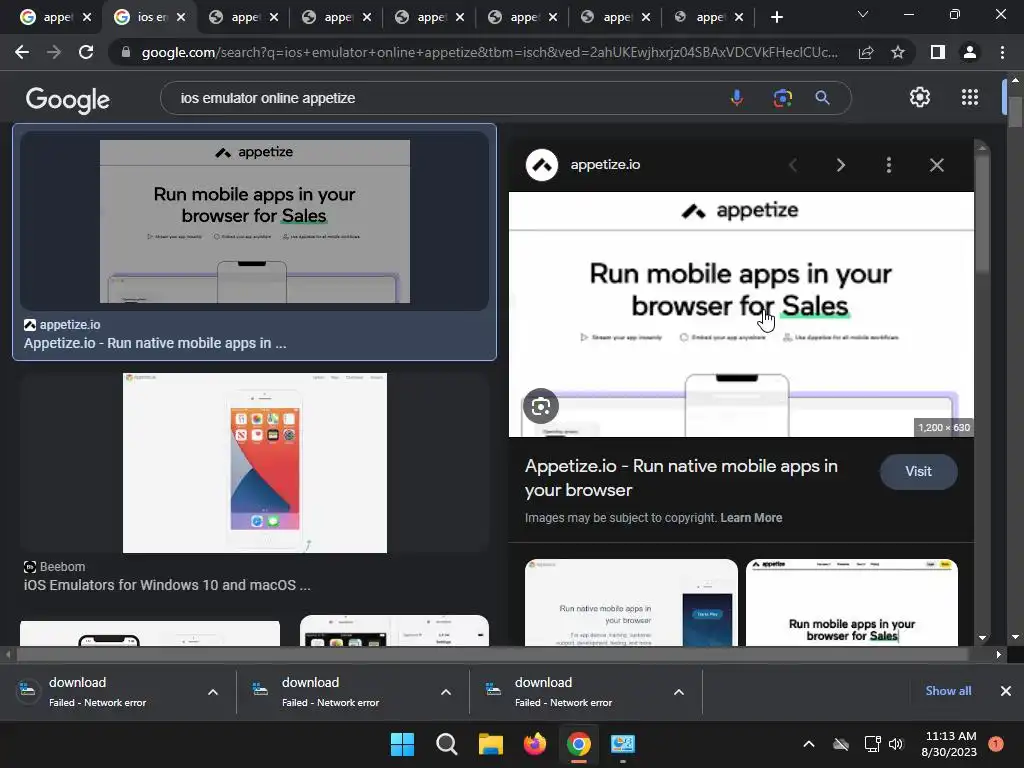Expand options for second failed download
The image size is (1024, 768).
pos(446,692)
